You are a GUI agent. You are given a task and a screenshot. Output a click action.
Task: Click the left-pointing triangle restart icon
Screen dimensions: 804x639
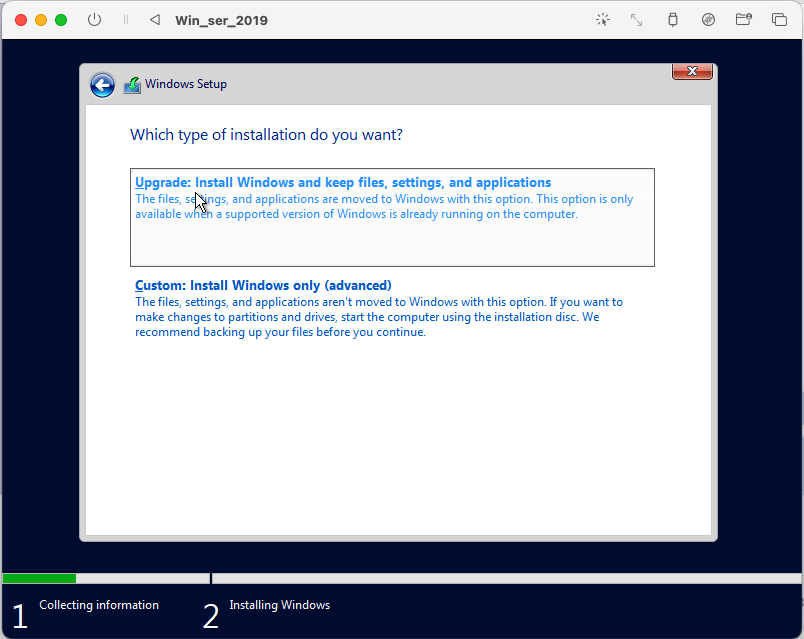coord(155,20)
